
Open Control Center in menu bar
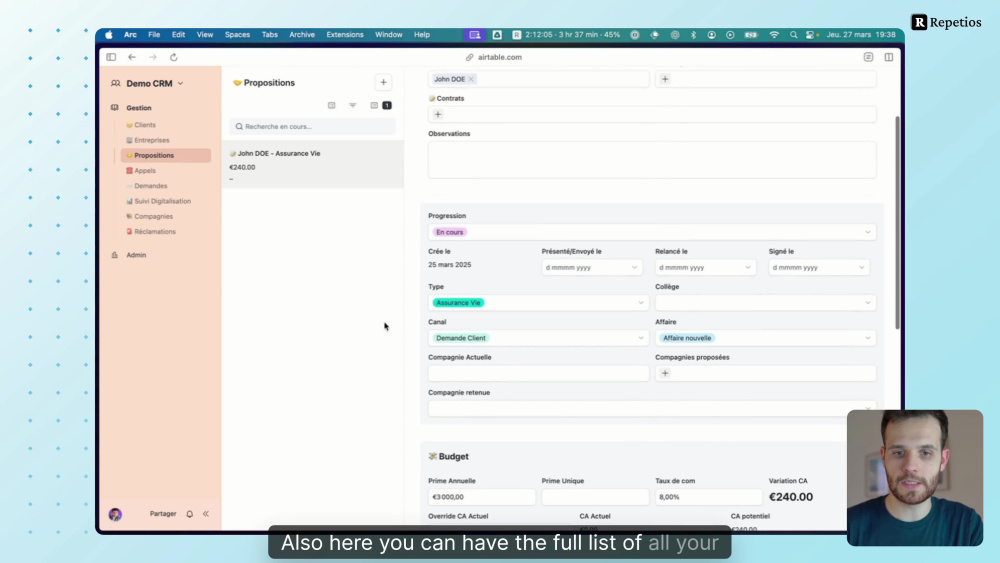(810, 35)
